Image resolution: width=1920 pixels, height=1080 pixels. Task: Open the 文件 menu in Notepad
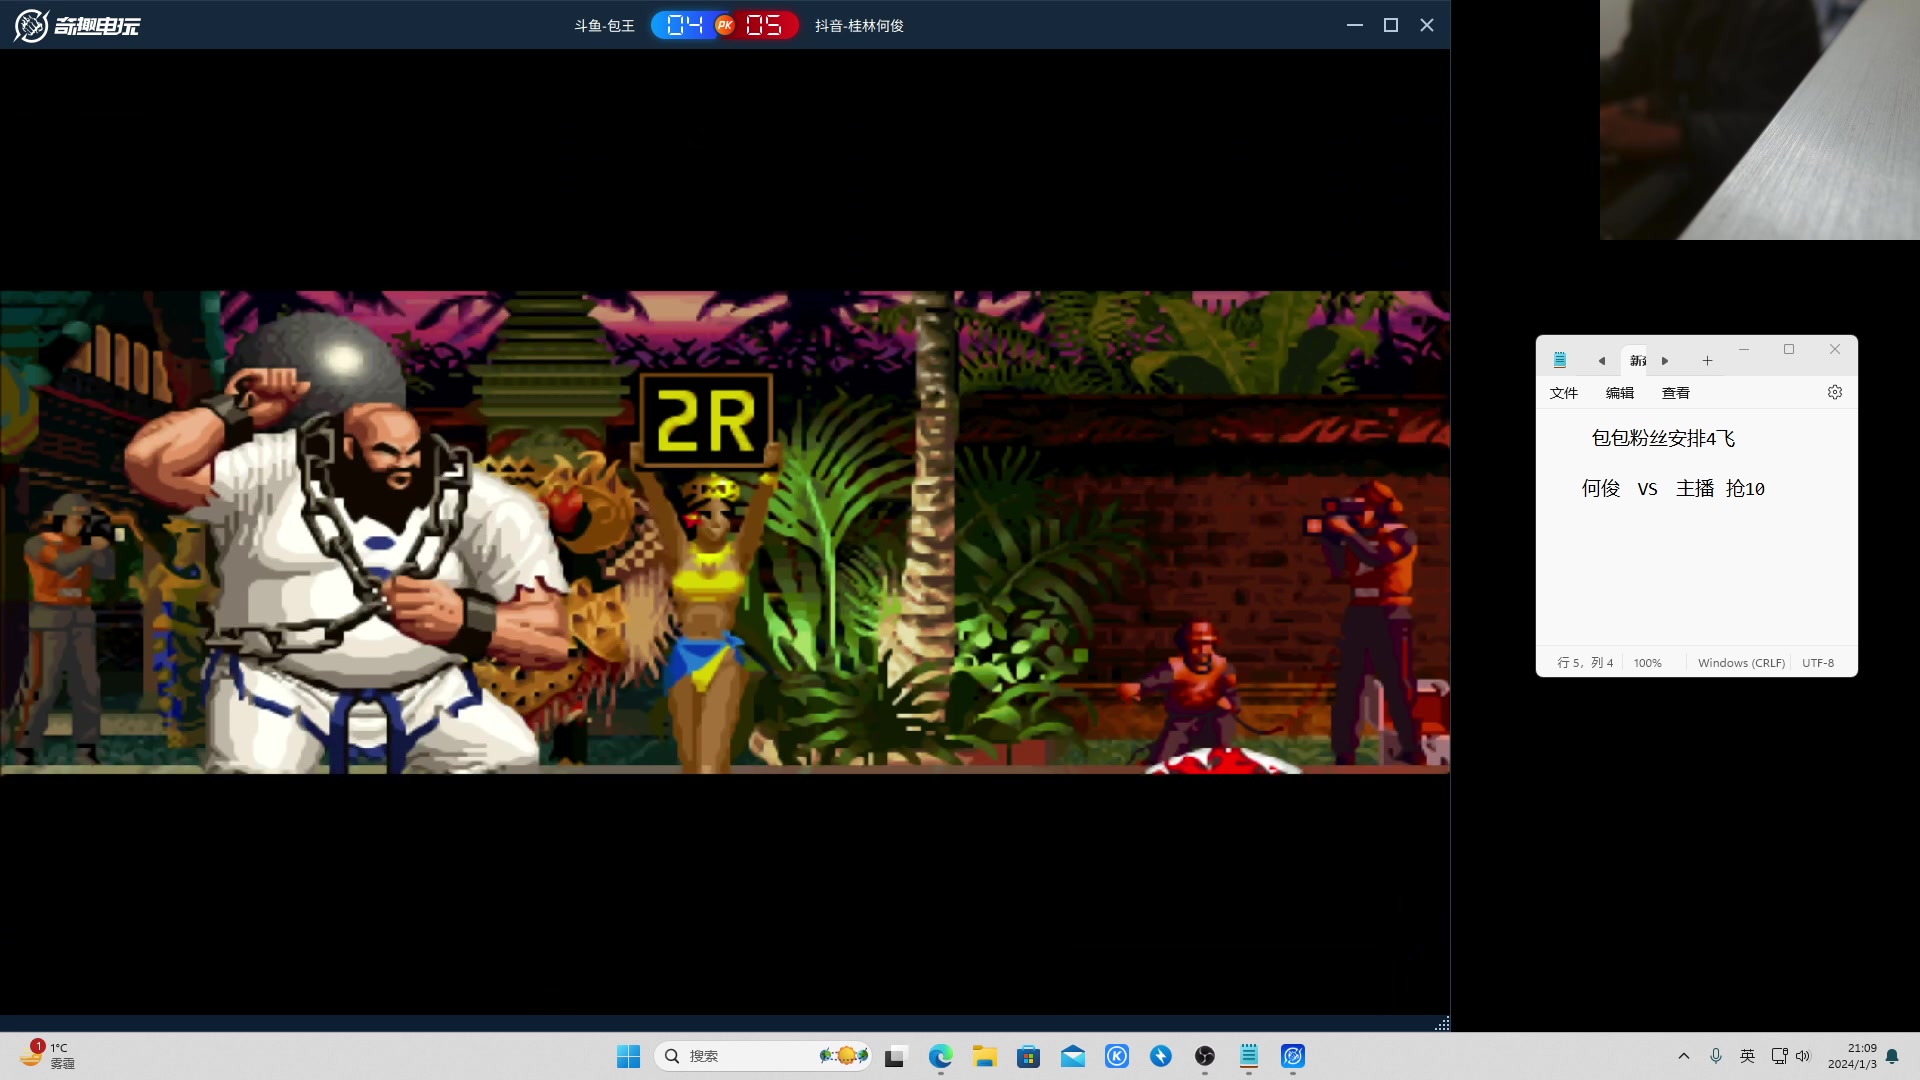(1564, 393)
